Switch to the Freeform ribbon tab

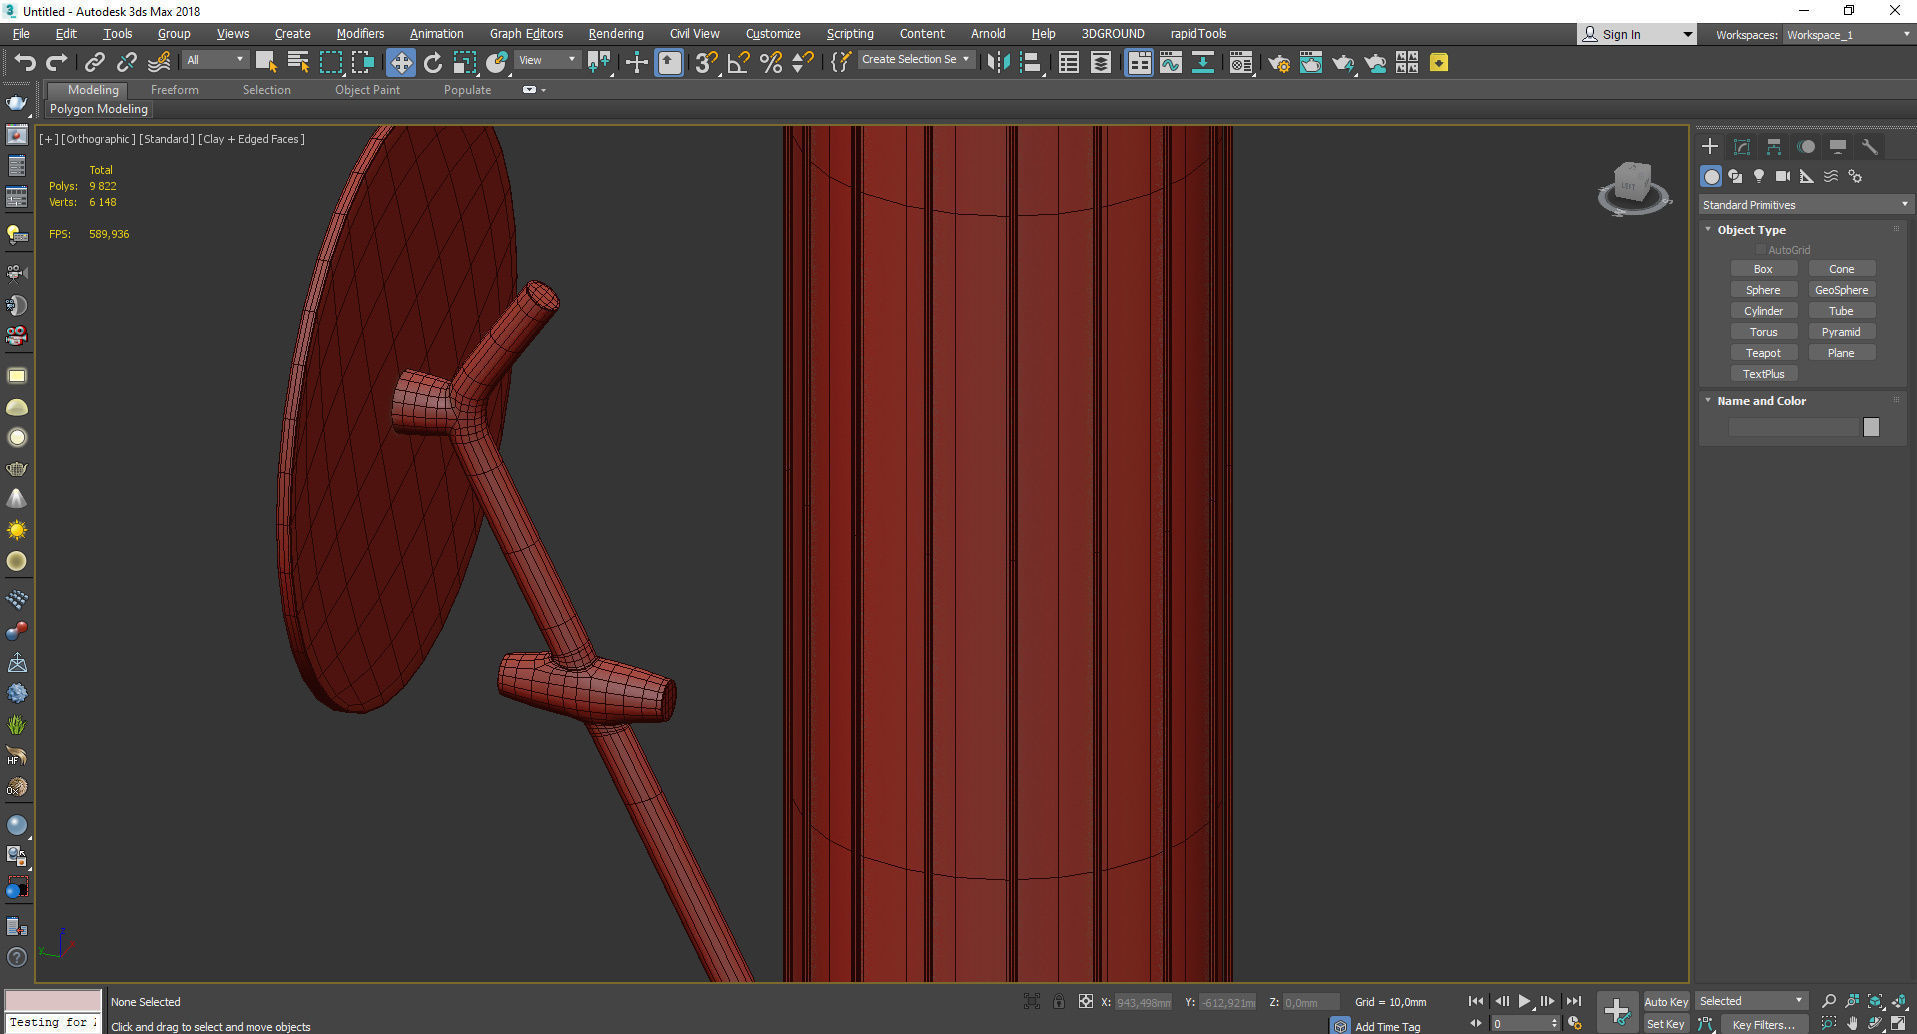pyautogui.click(x=175, y=90)
